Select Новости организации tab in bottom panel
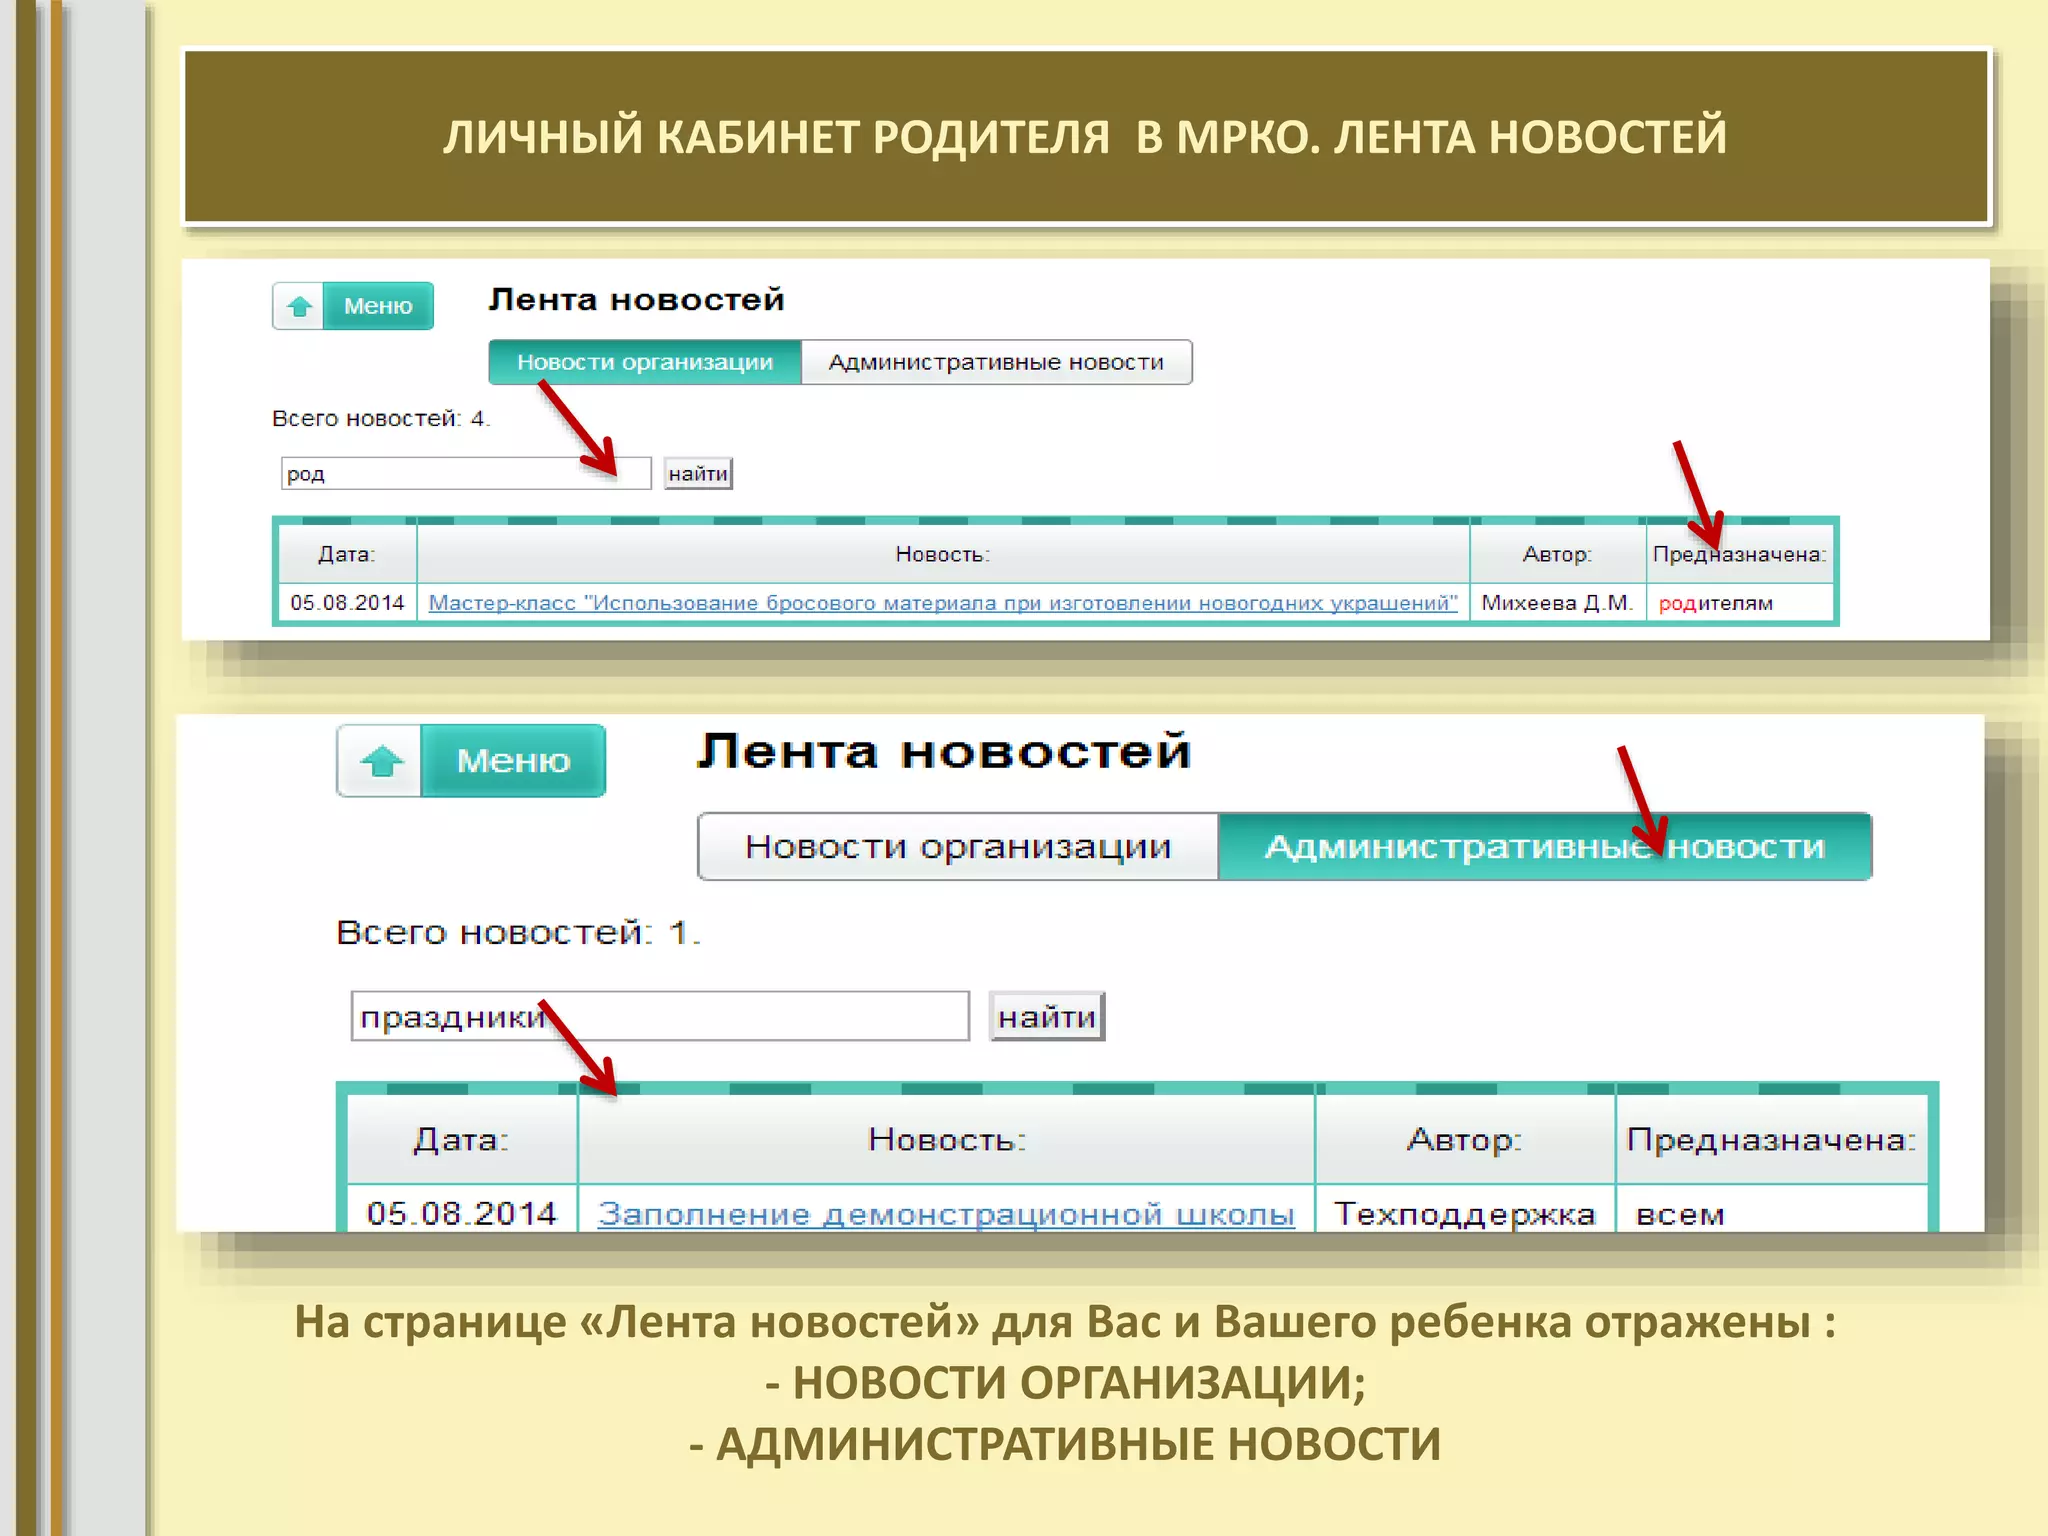This screenshot has width=2048, height=1536. click(957, 847)
